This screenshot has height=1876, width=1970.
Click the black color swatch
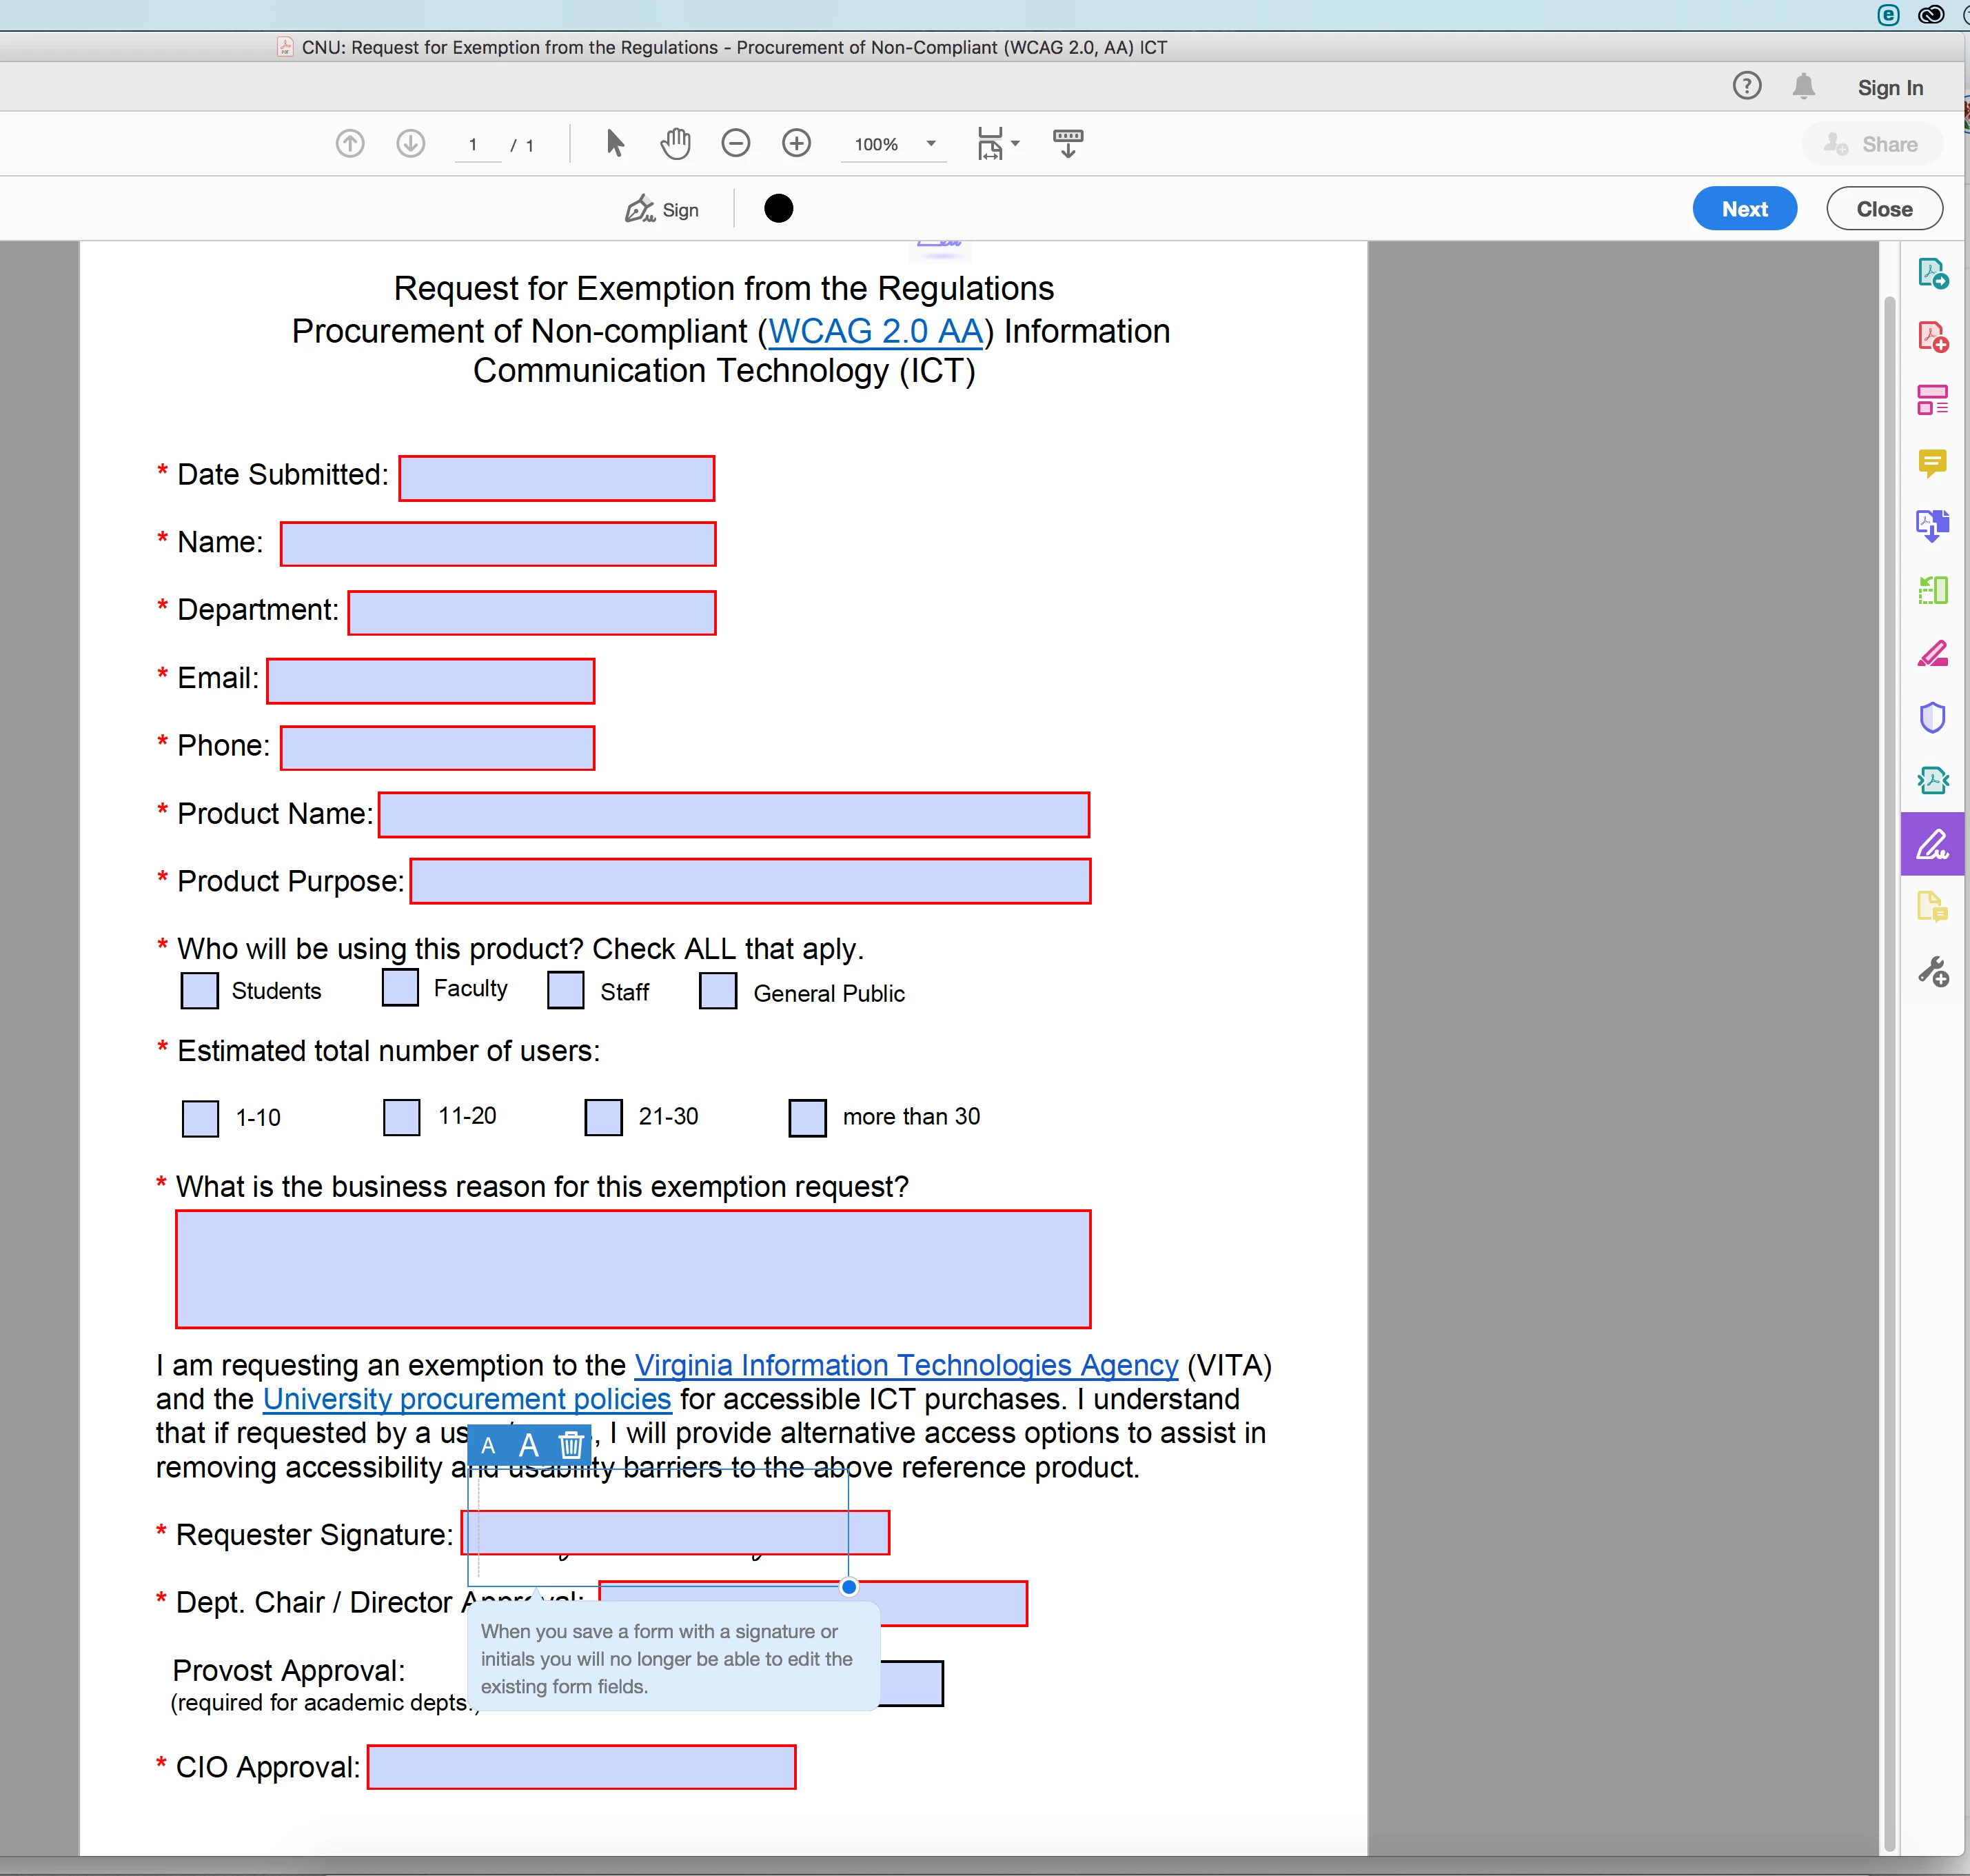(778, 208)
